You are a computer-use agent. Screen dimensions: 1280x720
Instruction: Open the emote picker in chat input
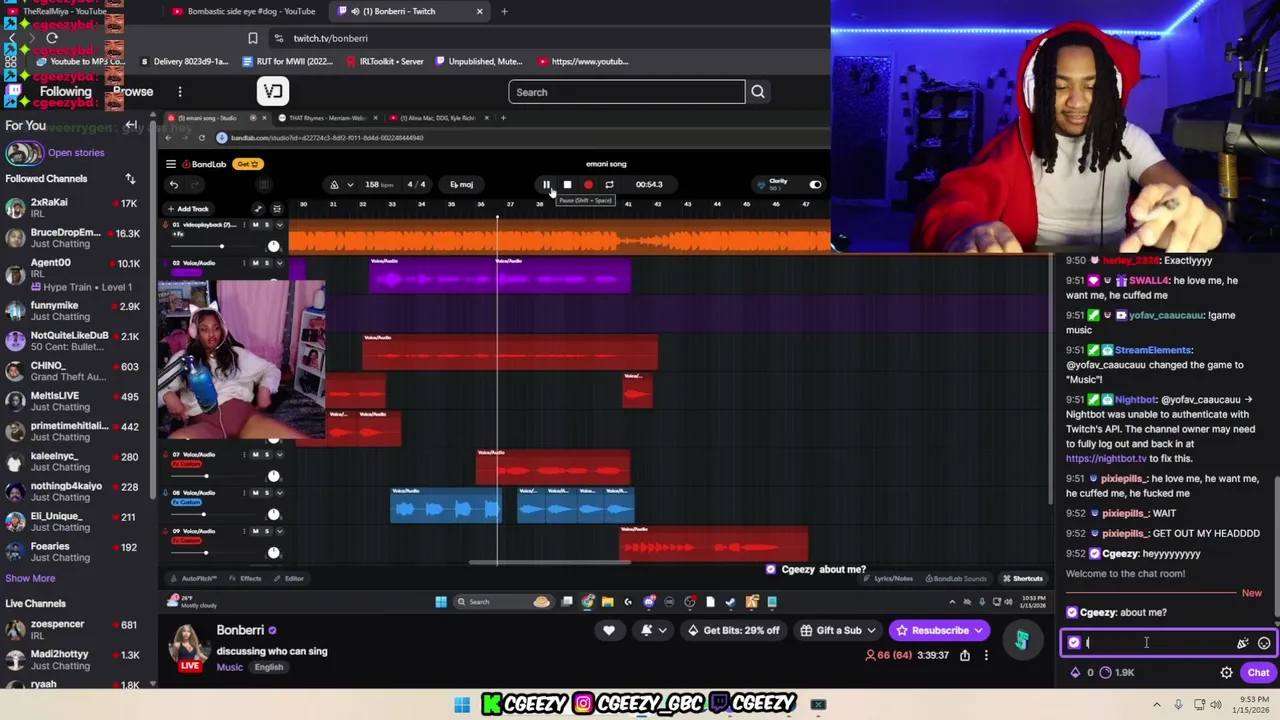(x=1264, y=643)
